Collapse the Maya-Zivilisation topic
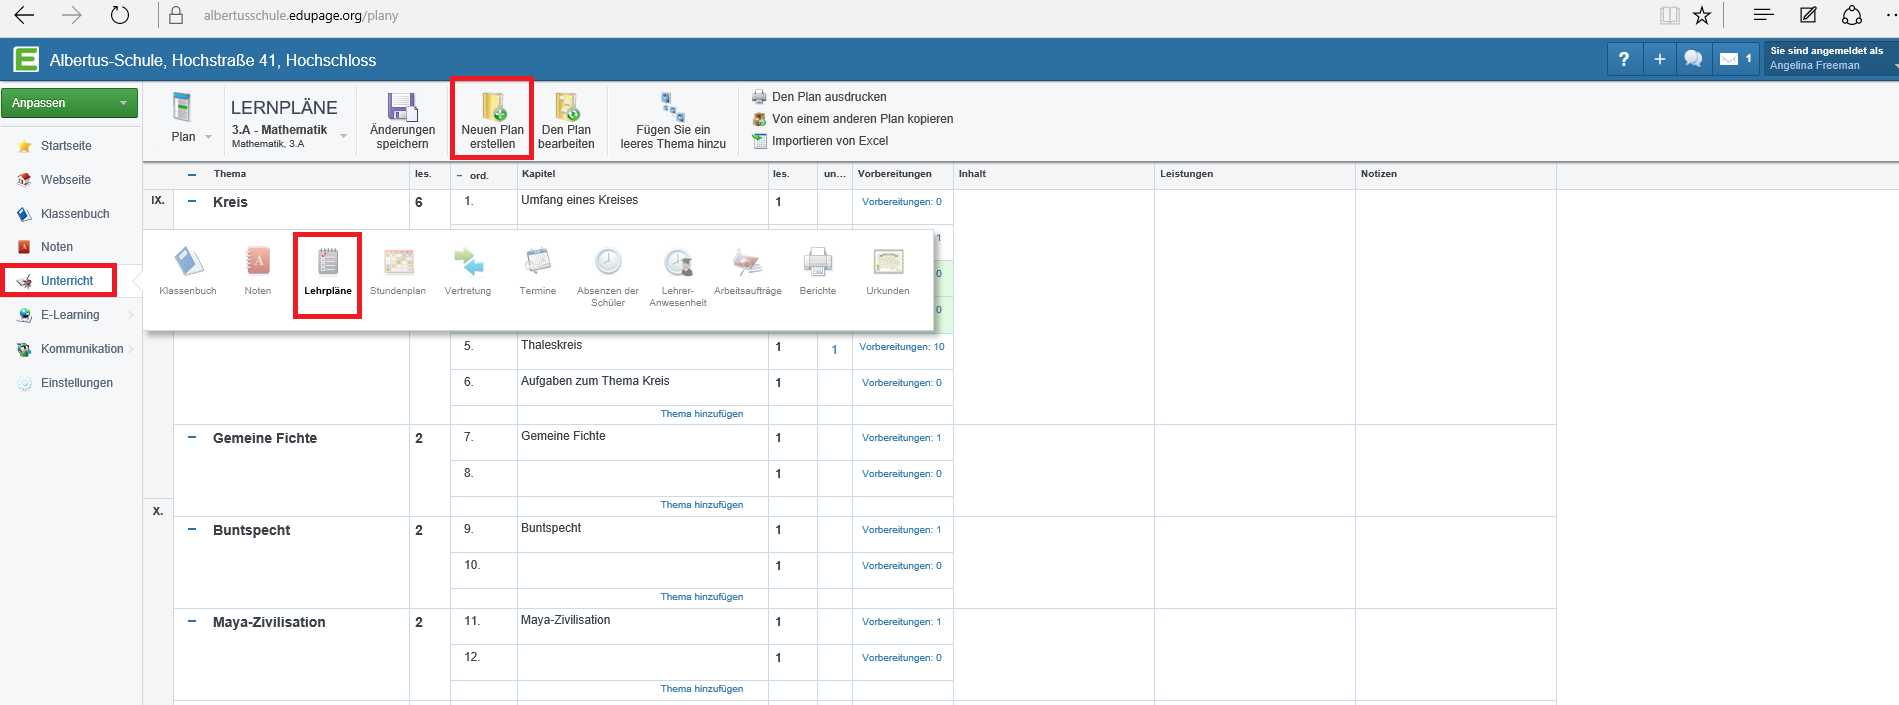The image size is (1899, 705). (192, 622)
